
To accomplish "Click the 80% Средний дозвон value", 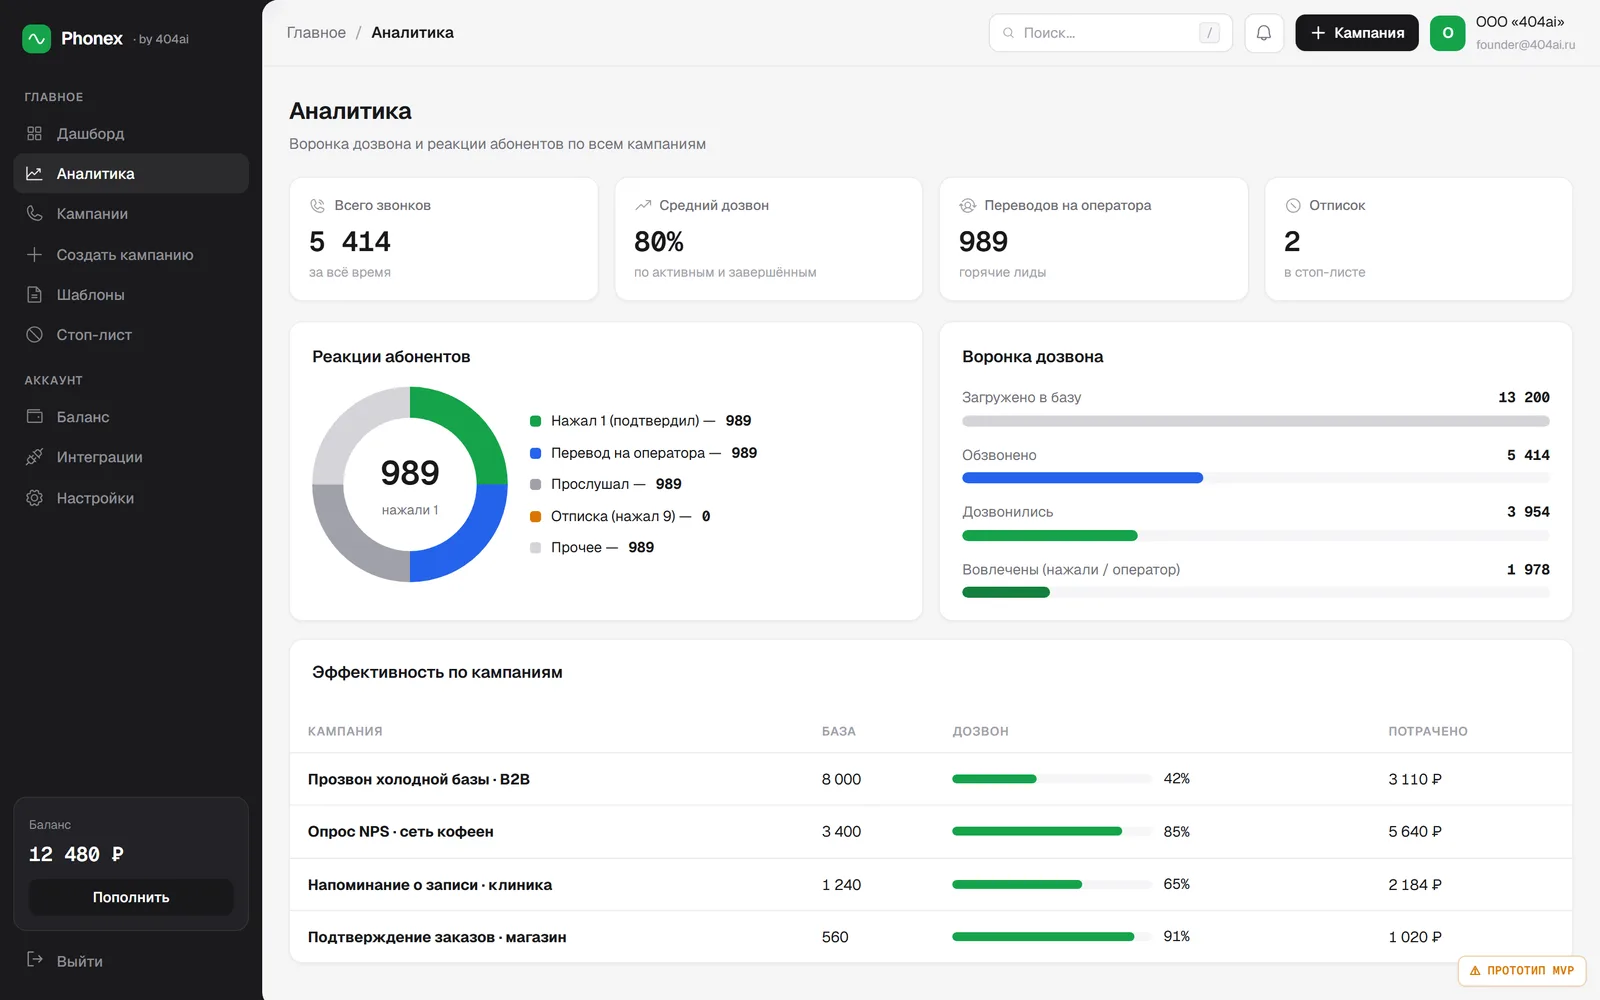I will [659, 241].
